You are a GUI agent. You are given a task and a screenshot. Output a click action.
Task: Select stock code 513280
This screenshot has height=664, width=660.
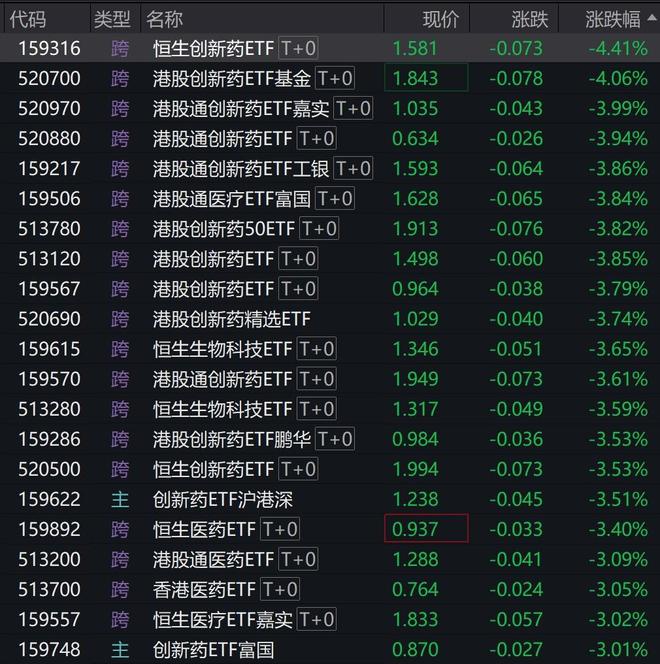[49, 409]
